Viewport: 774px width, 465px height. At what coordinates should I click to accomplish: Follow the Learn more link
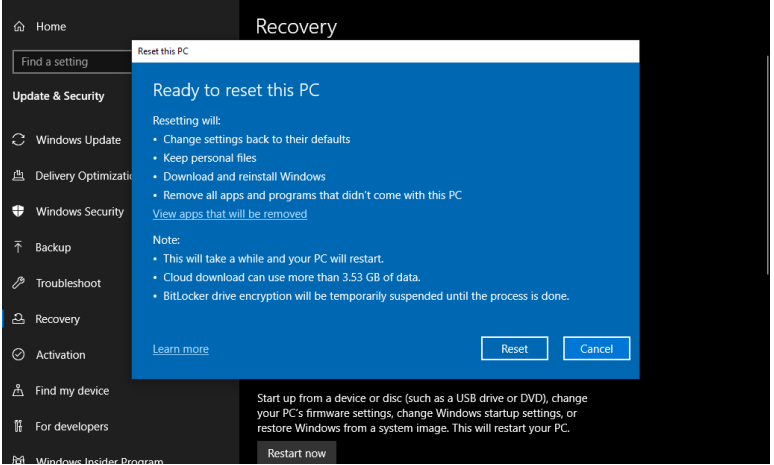point(181,349)
